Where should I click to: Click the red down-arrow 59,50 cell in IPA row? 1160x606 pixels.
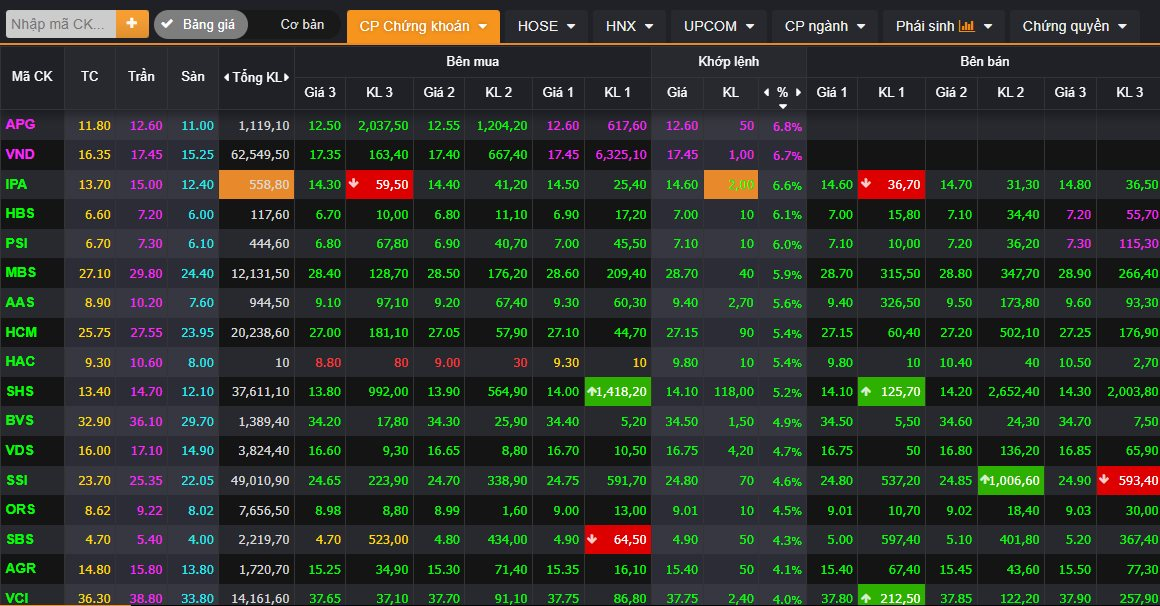[379, 185]
